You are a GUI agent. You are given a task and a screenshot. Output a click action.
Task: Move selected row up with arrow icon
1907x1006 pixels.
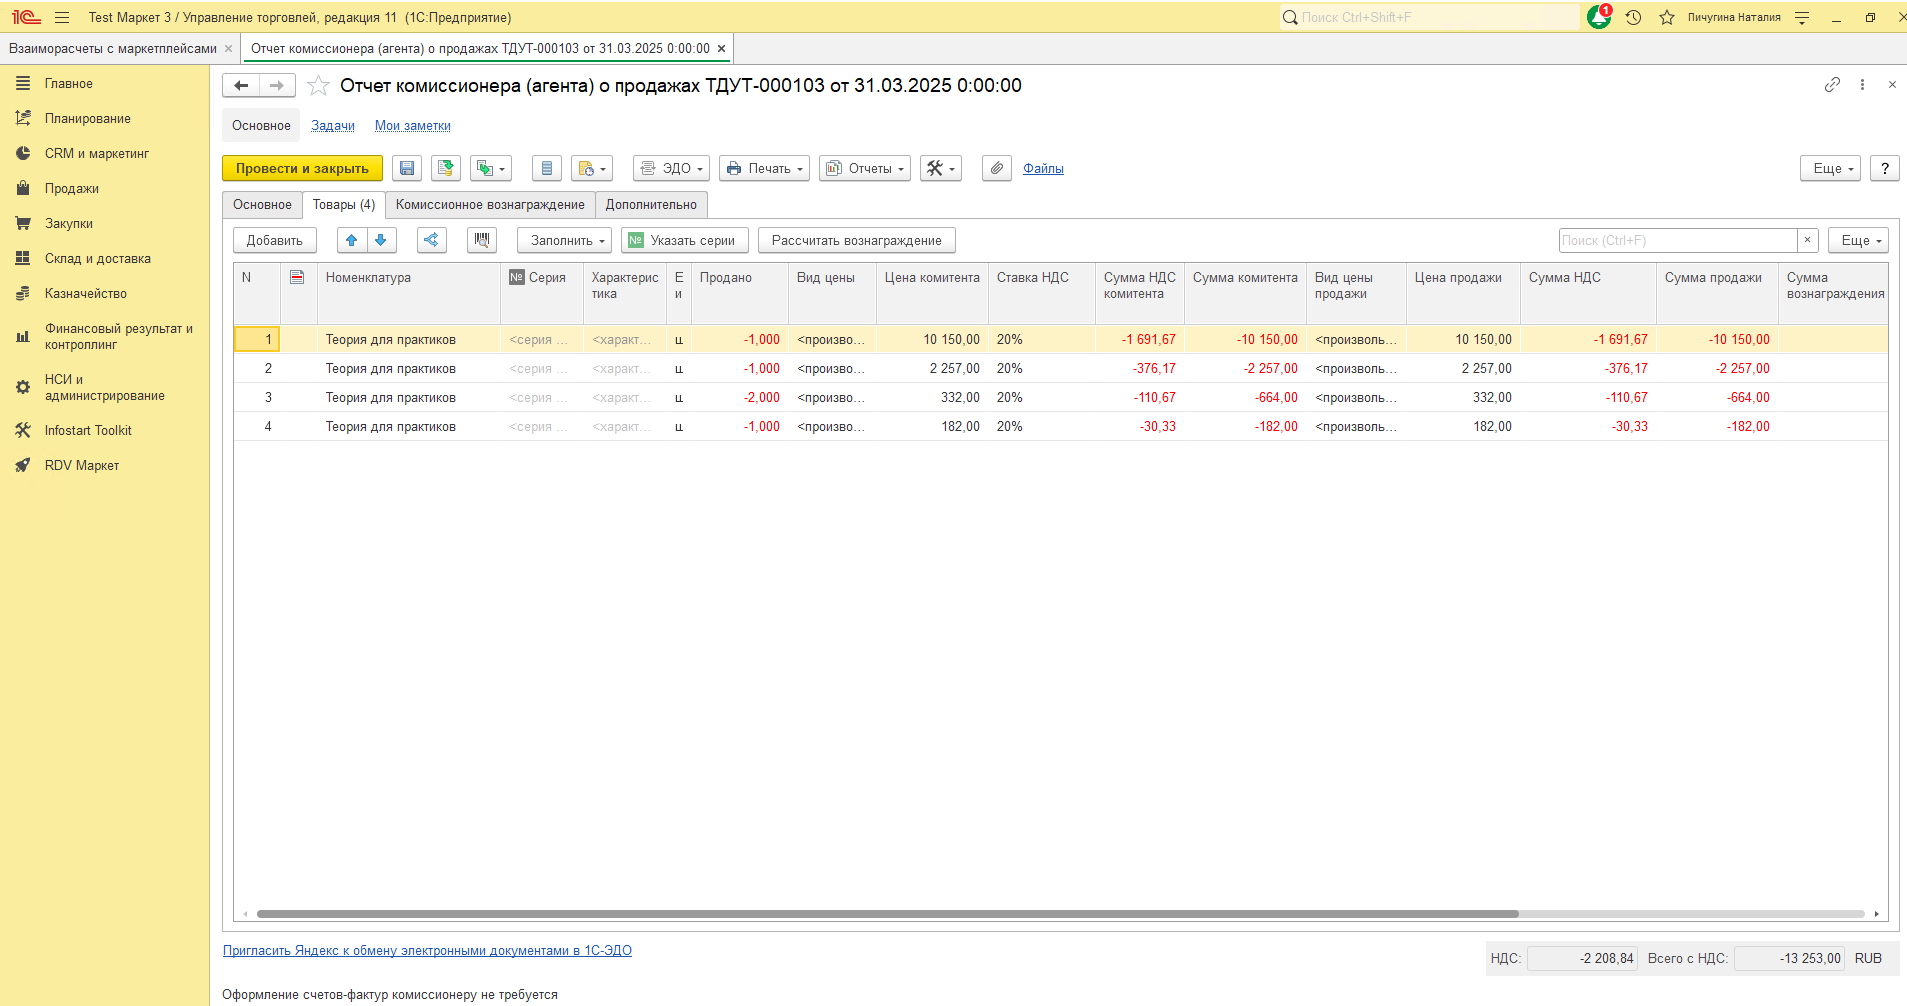pos(351,240)
